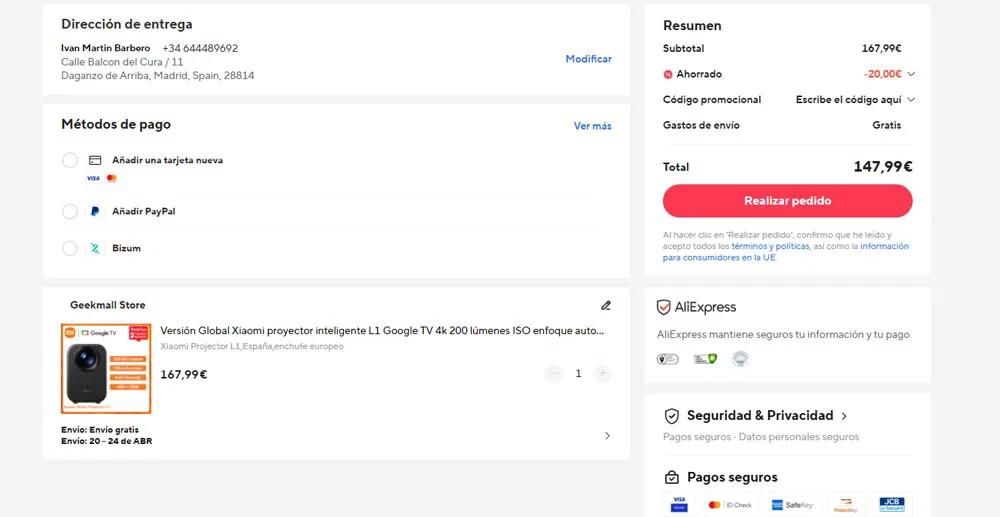Click the red Ahorrado discount icon

(x=668, y=74)
